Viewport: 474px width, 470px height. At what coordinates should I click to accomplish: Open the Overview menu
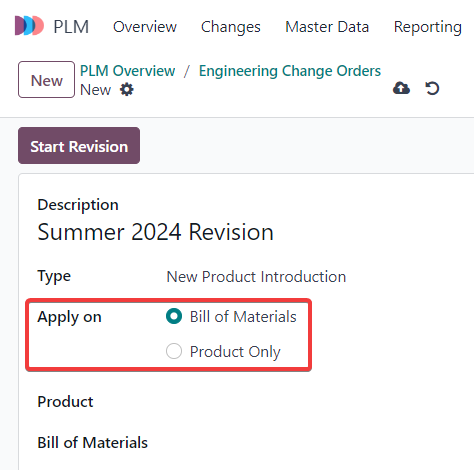[x=145, y=27]
